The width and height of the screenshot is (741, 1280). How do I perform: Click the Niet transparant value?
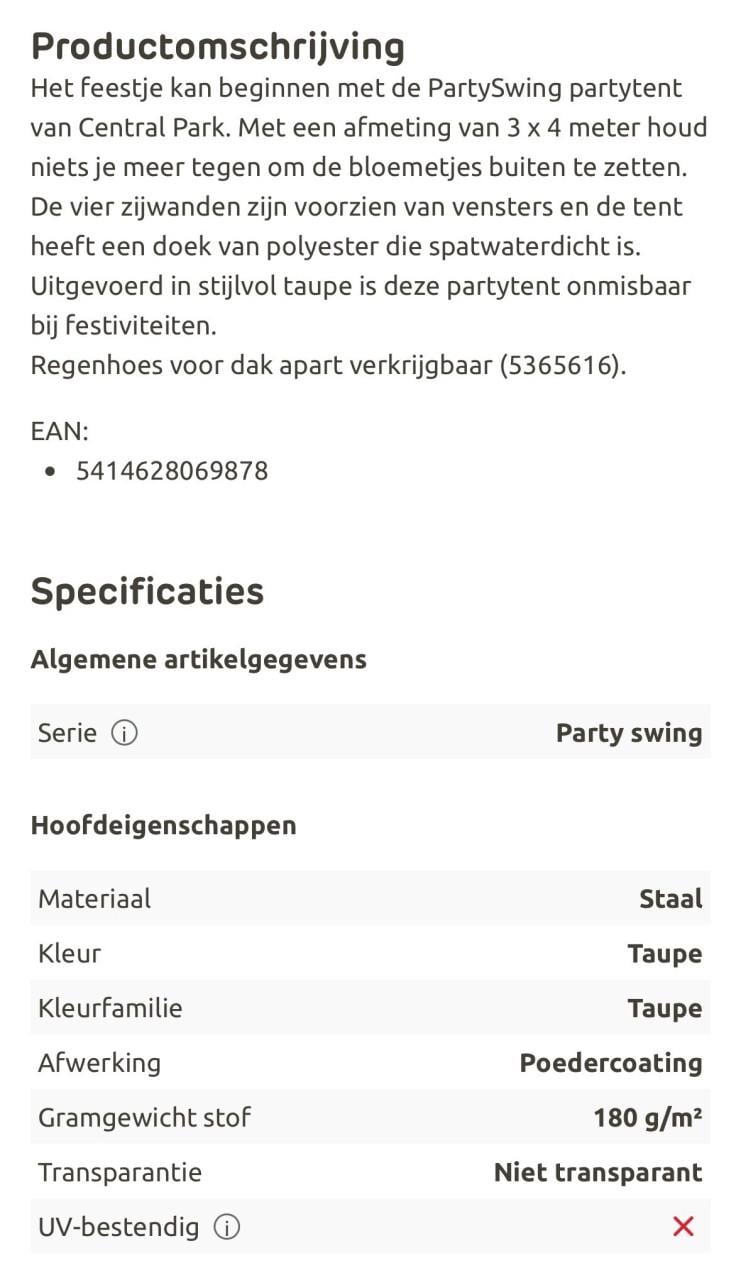click(x=598, y=1172)
